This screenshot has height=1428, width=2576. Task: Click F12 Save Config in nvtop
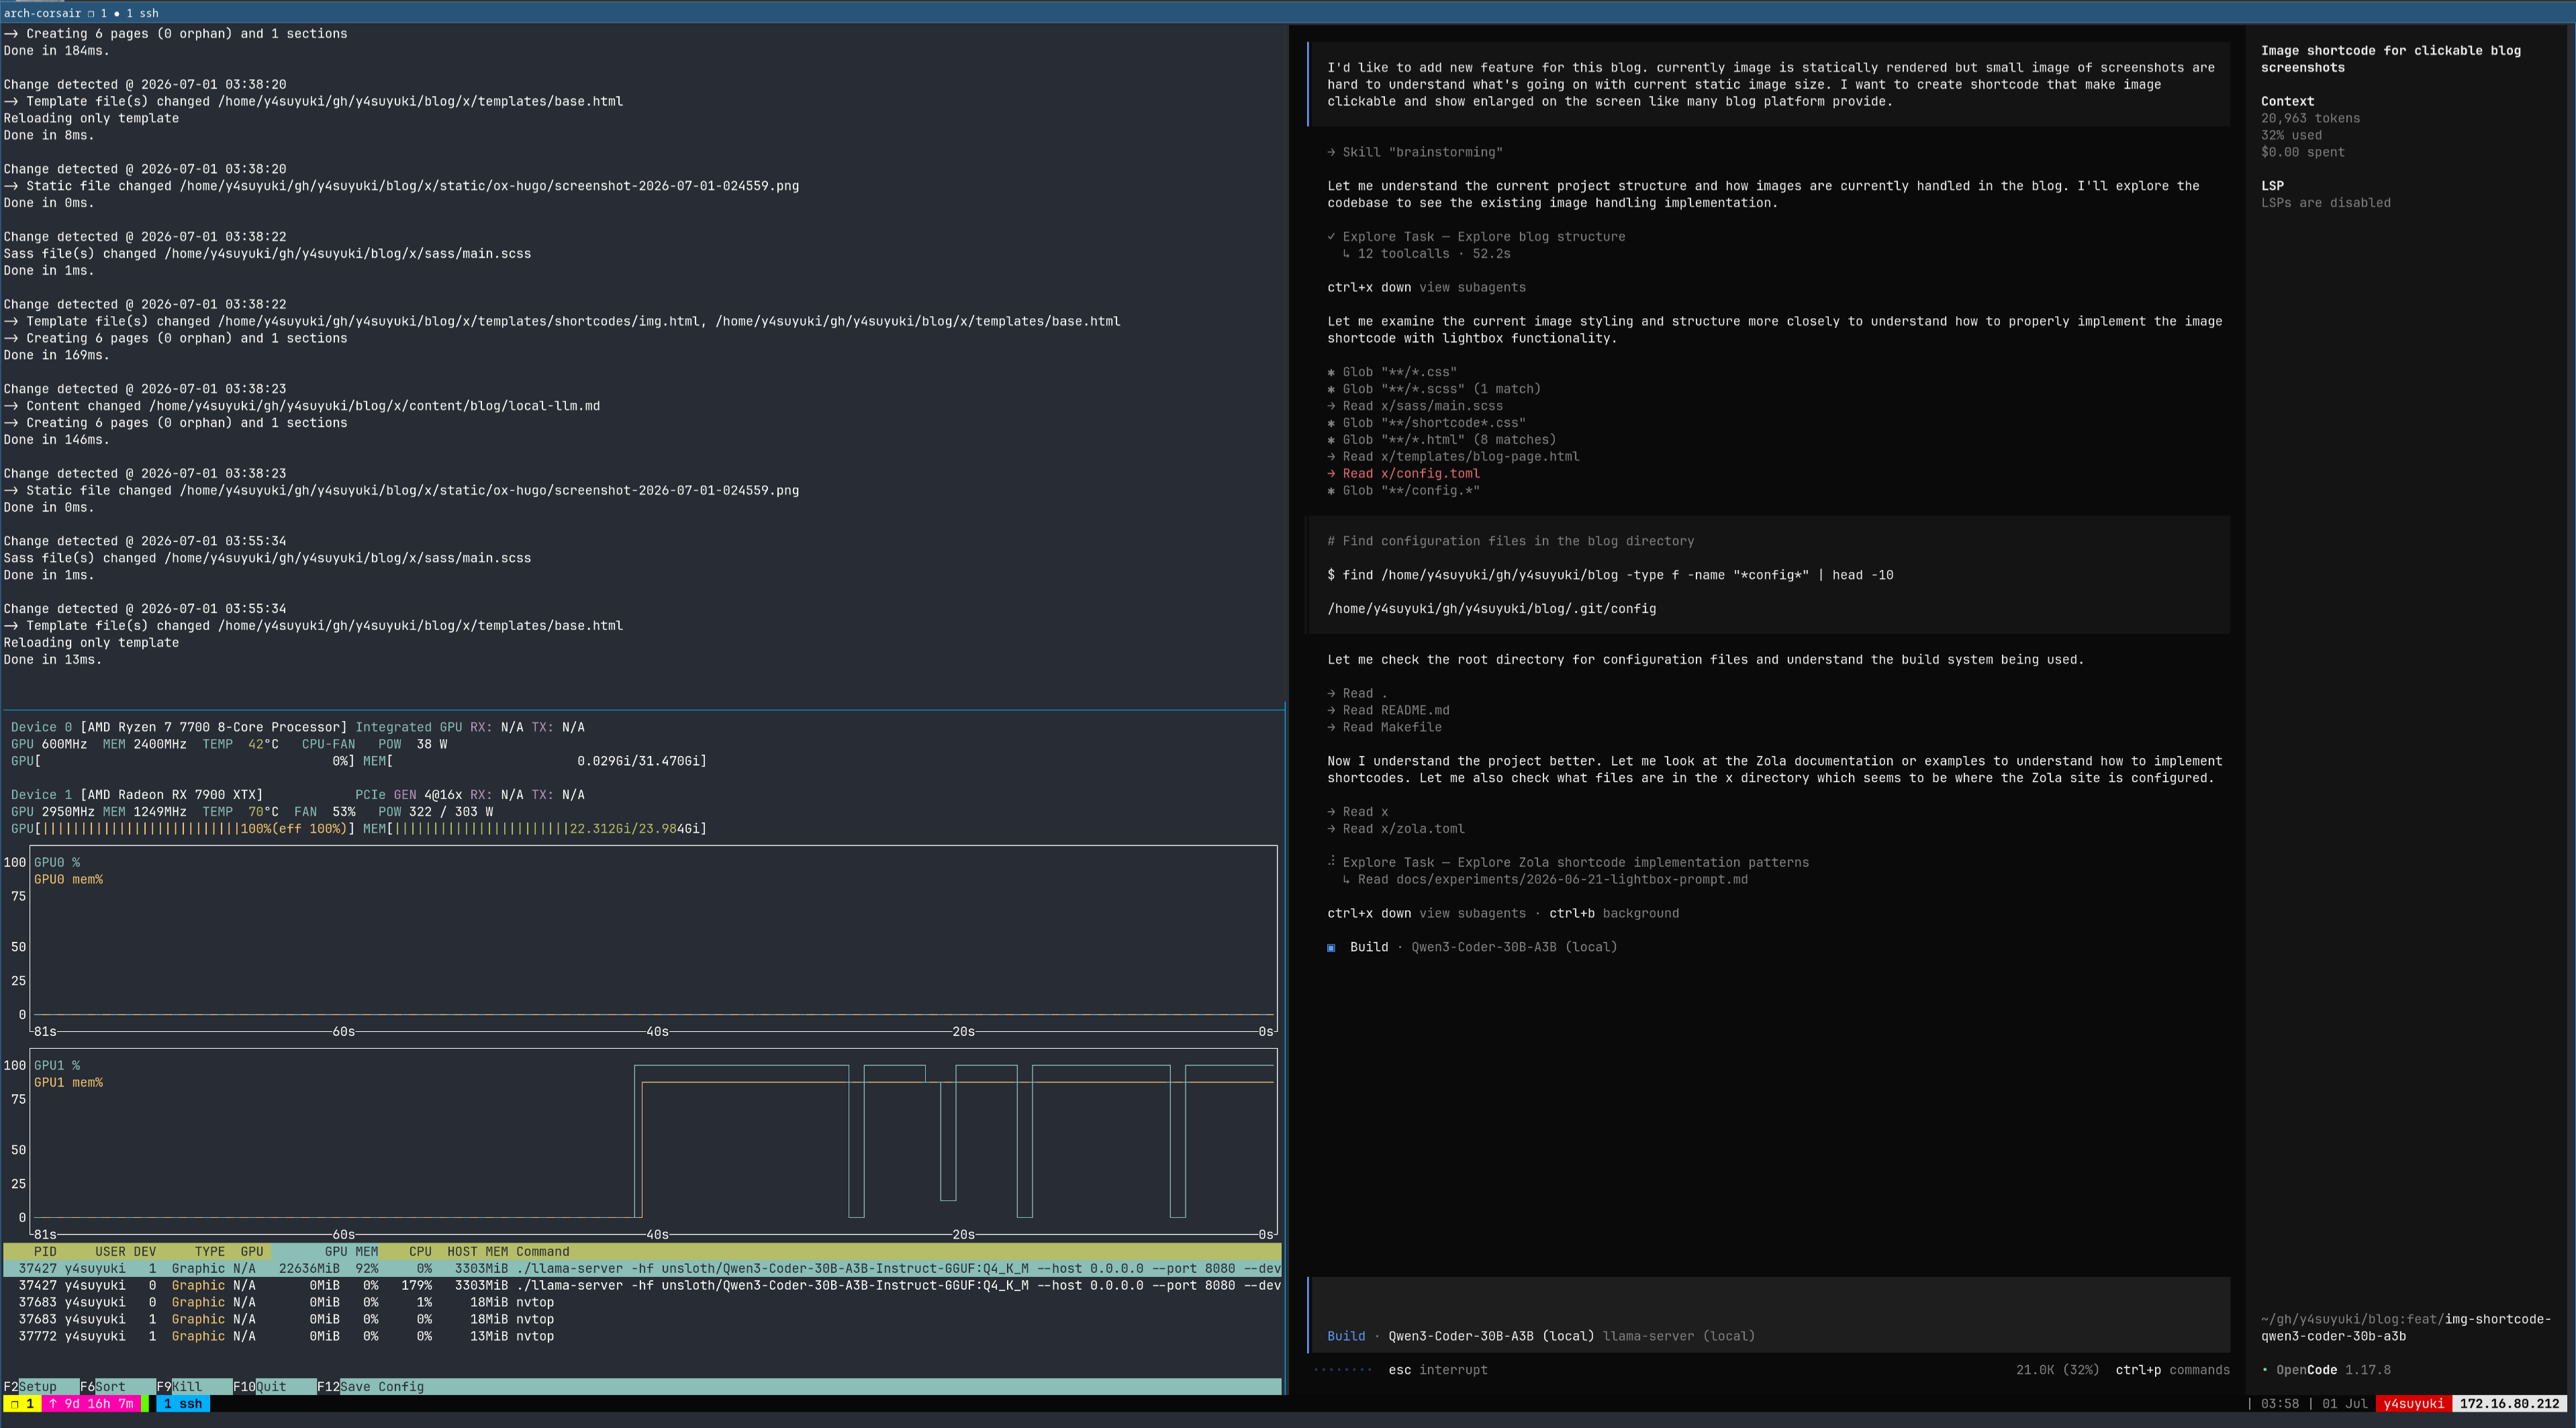371,1387
